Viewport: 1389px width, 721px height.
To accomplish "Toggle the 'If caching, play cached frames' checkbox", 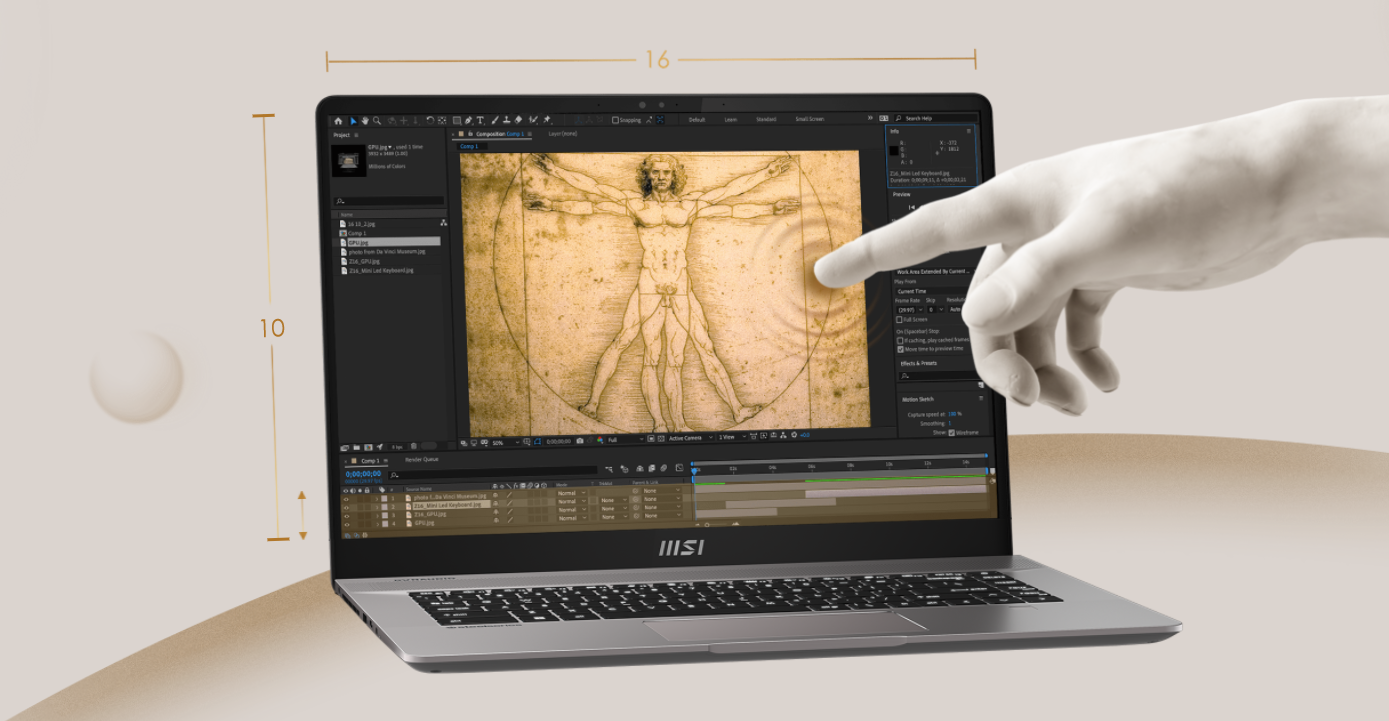I will click(x=900, y=341).
